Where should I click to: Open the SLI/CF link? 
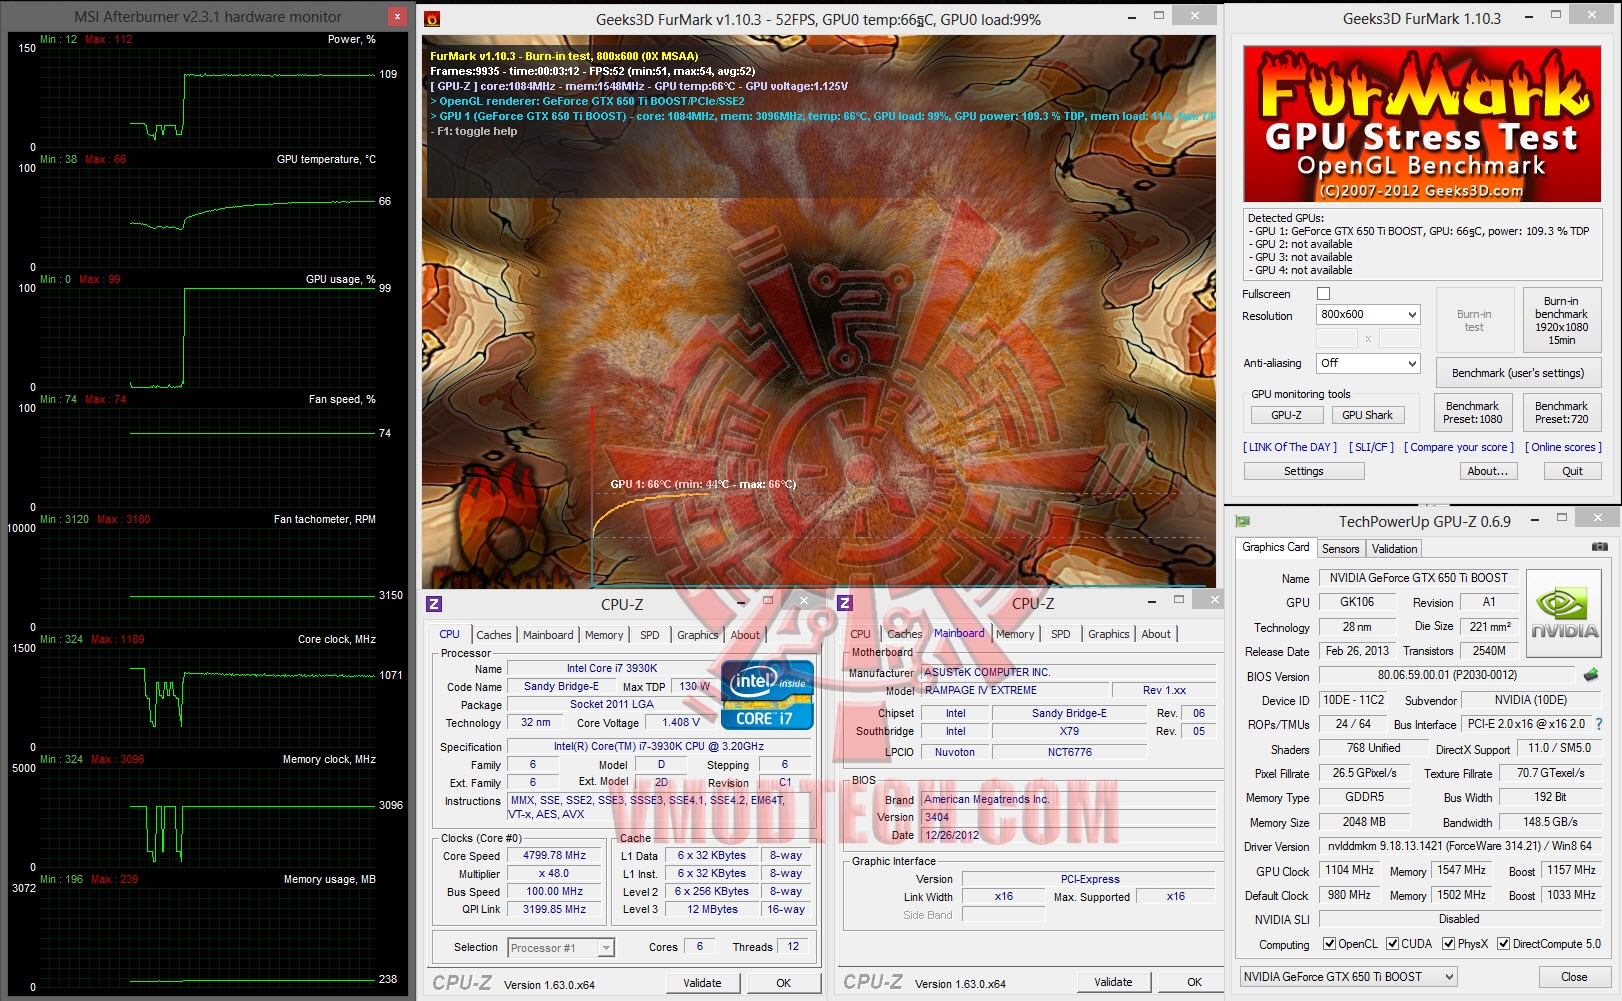point(1371,447)
